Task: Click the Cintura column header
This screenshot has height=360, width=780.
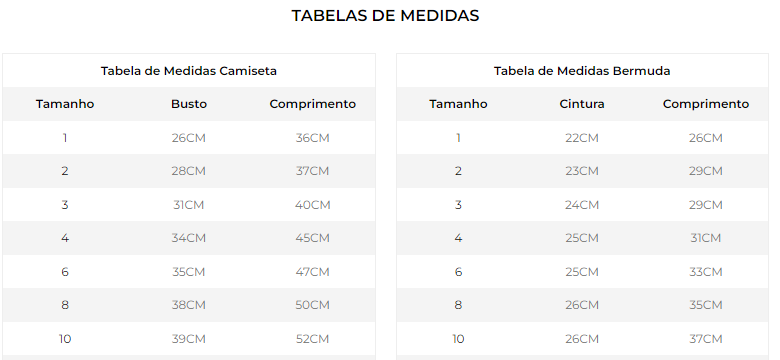Action: tap(582, 104)
